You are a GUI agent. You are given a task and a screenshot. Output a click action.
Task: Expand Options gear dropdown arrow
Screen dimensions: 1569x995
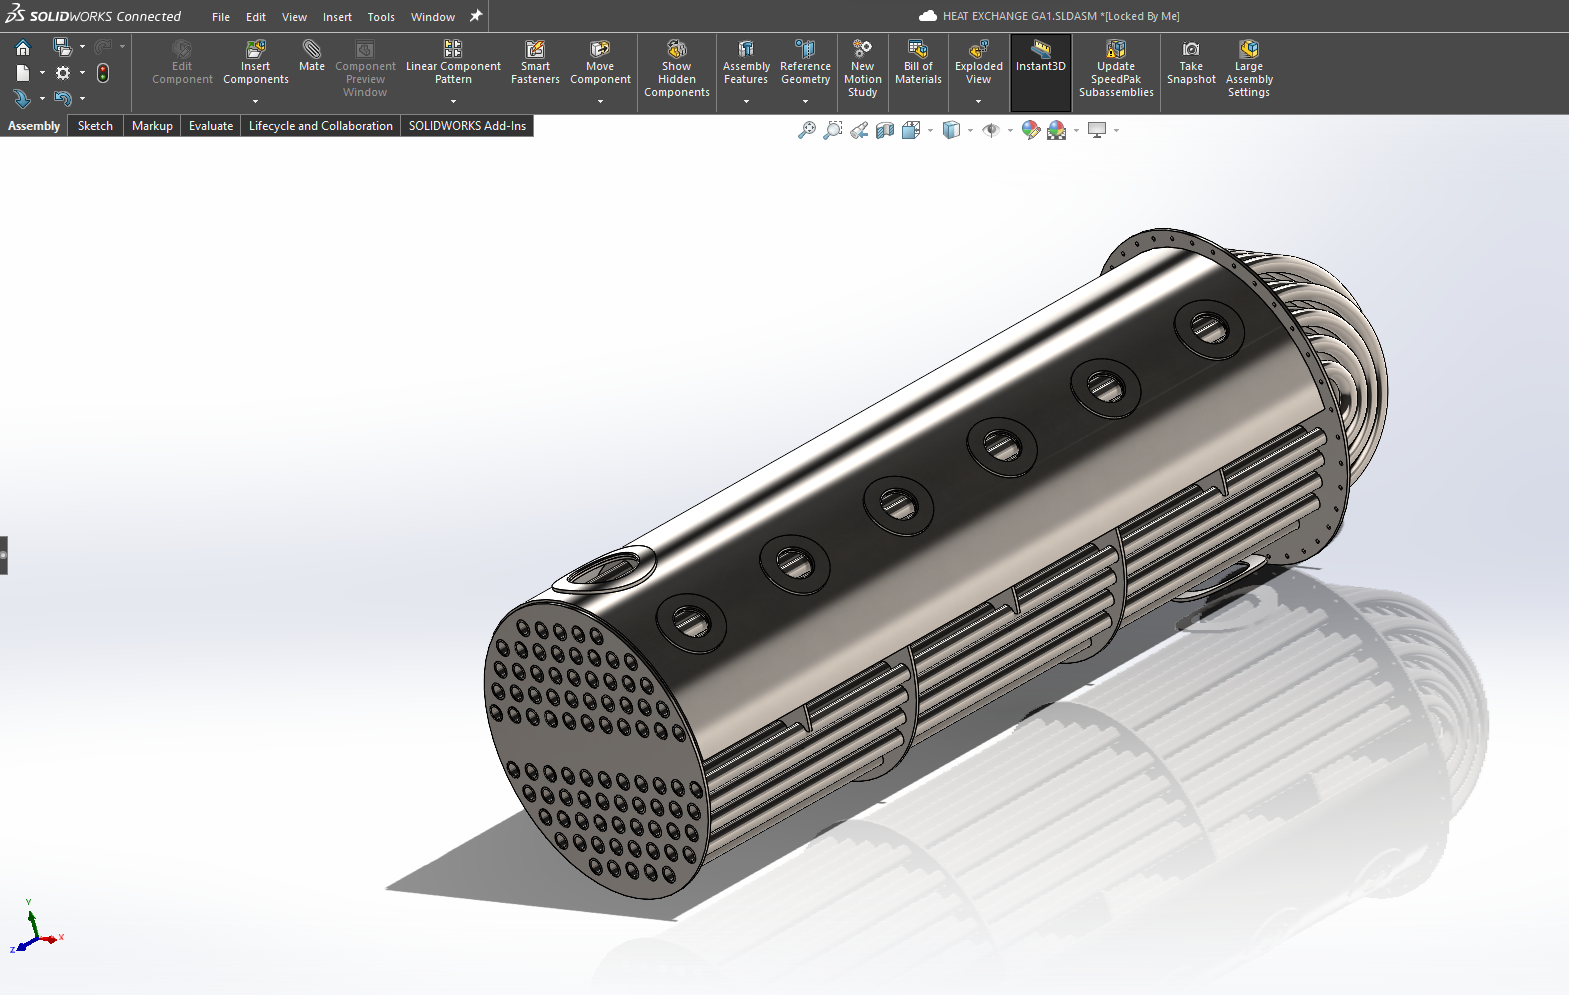point(82,73)
